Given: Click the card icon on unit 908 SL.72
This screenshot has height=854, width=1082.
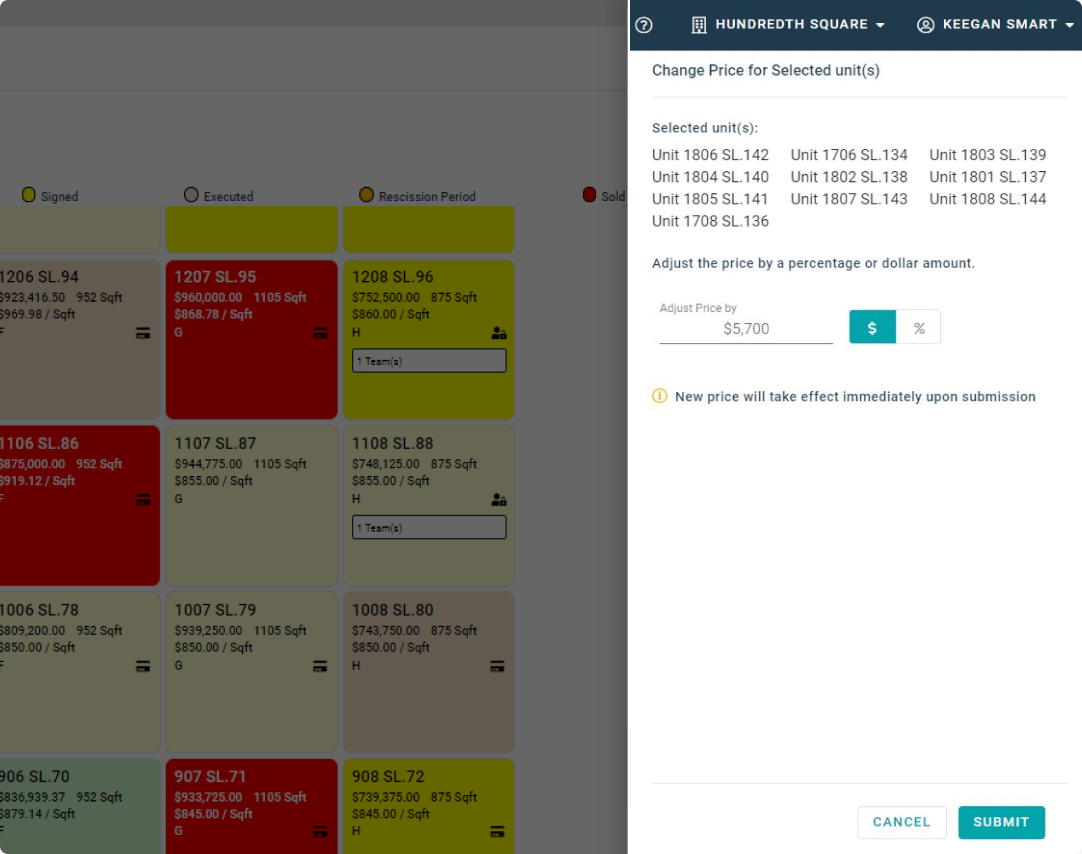Looking at the screenshot, I should coord(498,832).
